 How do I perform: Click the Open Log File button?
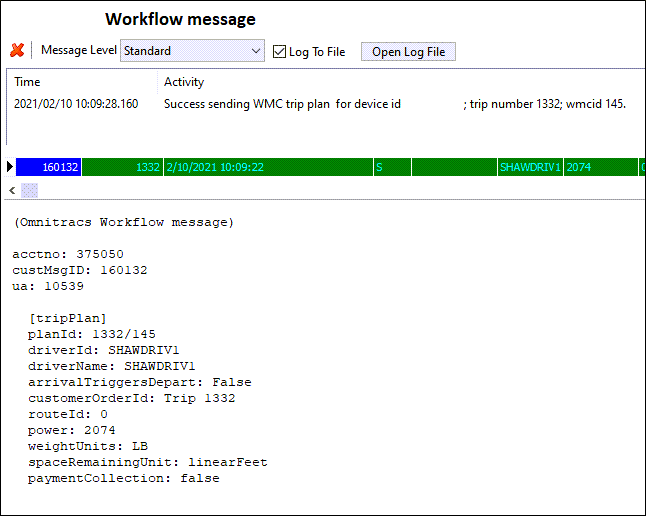tap(408, 52)
